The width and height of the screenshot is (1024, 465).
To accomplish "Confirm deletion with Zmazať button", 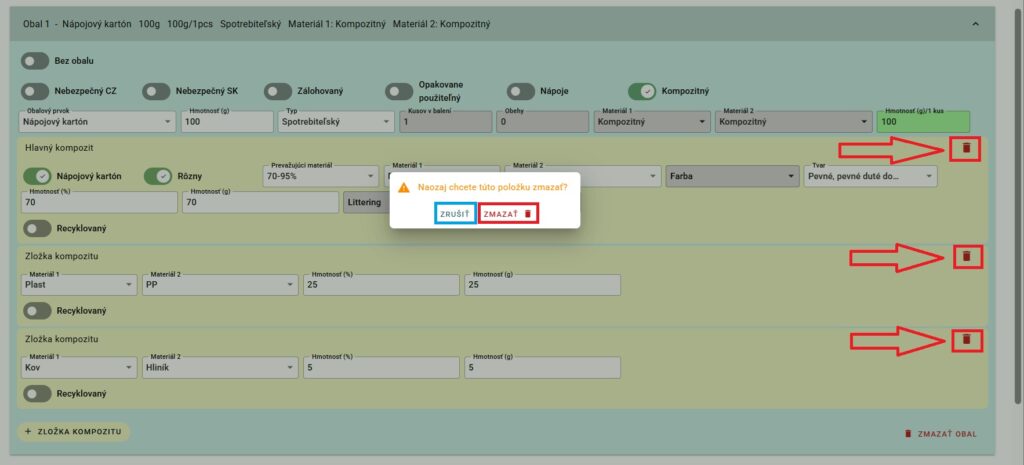I will (508, 214).
